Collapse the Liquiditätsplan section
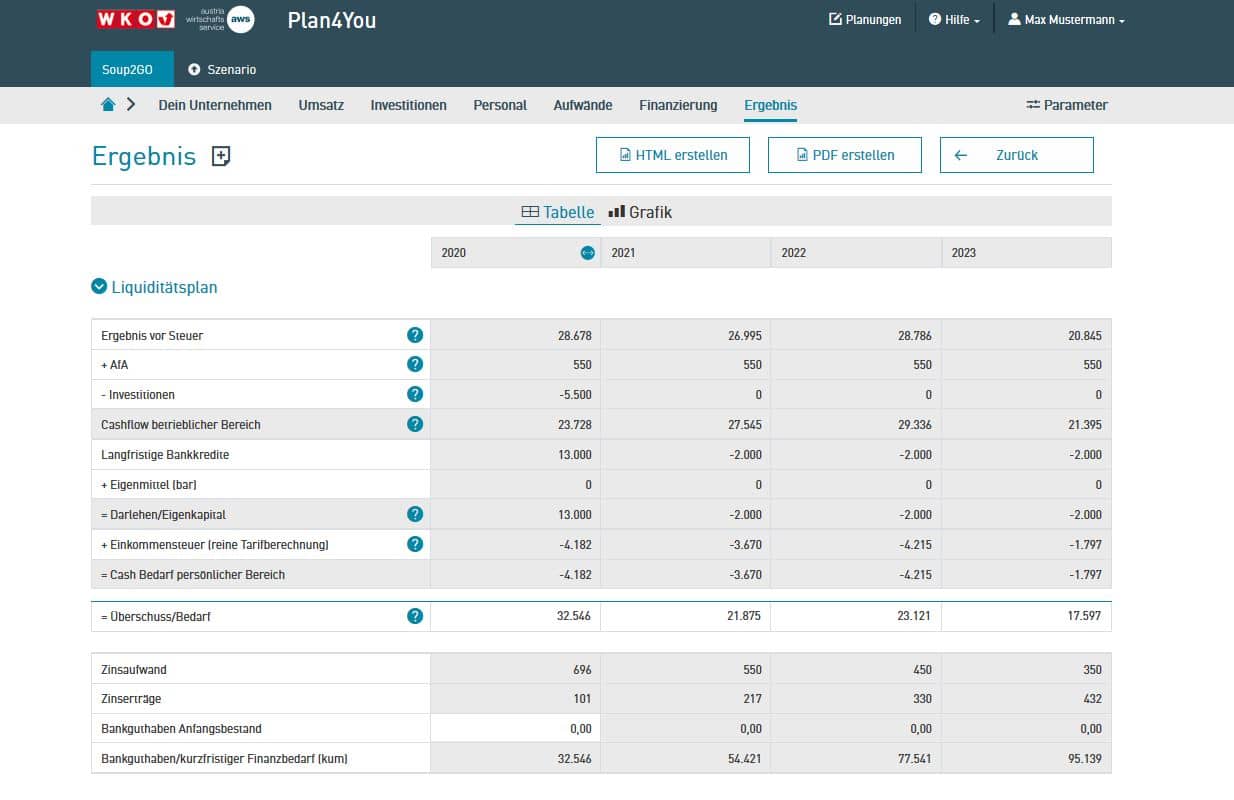This screenshot has width=1234, height=800. tap(99, 287)
